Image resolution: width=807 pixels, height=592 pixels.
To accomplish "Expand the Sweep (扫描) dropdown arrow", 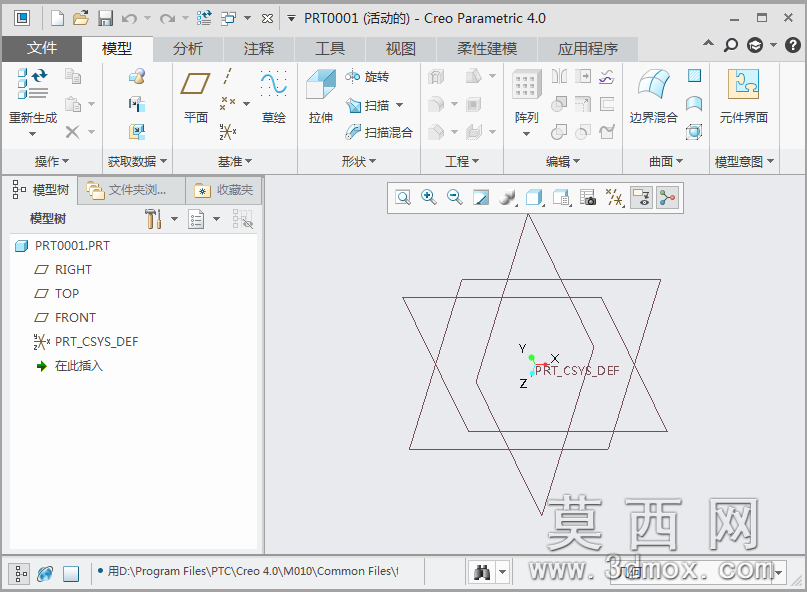I will tap(399, 105).
